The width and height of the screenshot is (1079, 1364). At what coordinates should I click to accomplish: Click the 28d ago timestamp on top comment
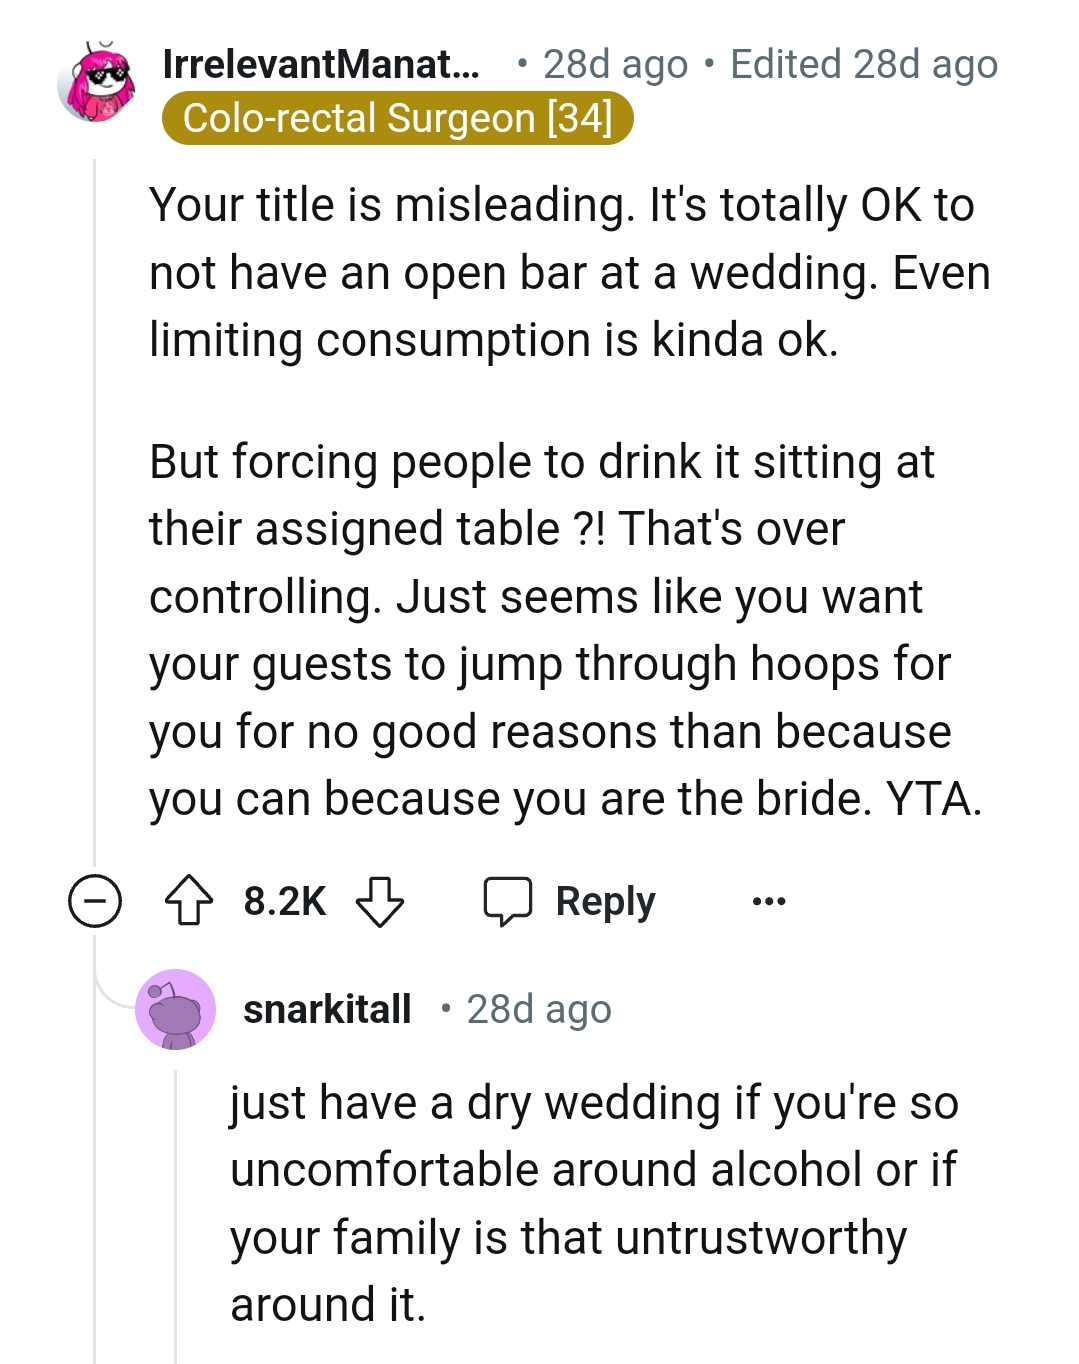[x=615, y=64]
